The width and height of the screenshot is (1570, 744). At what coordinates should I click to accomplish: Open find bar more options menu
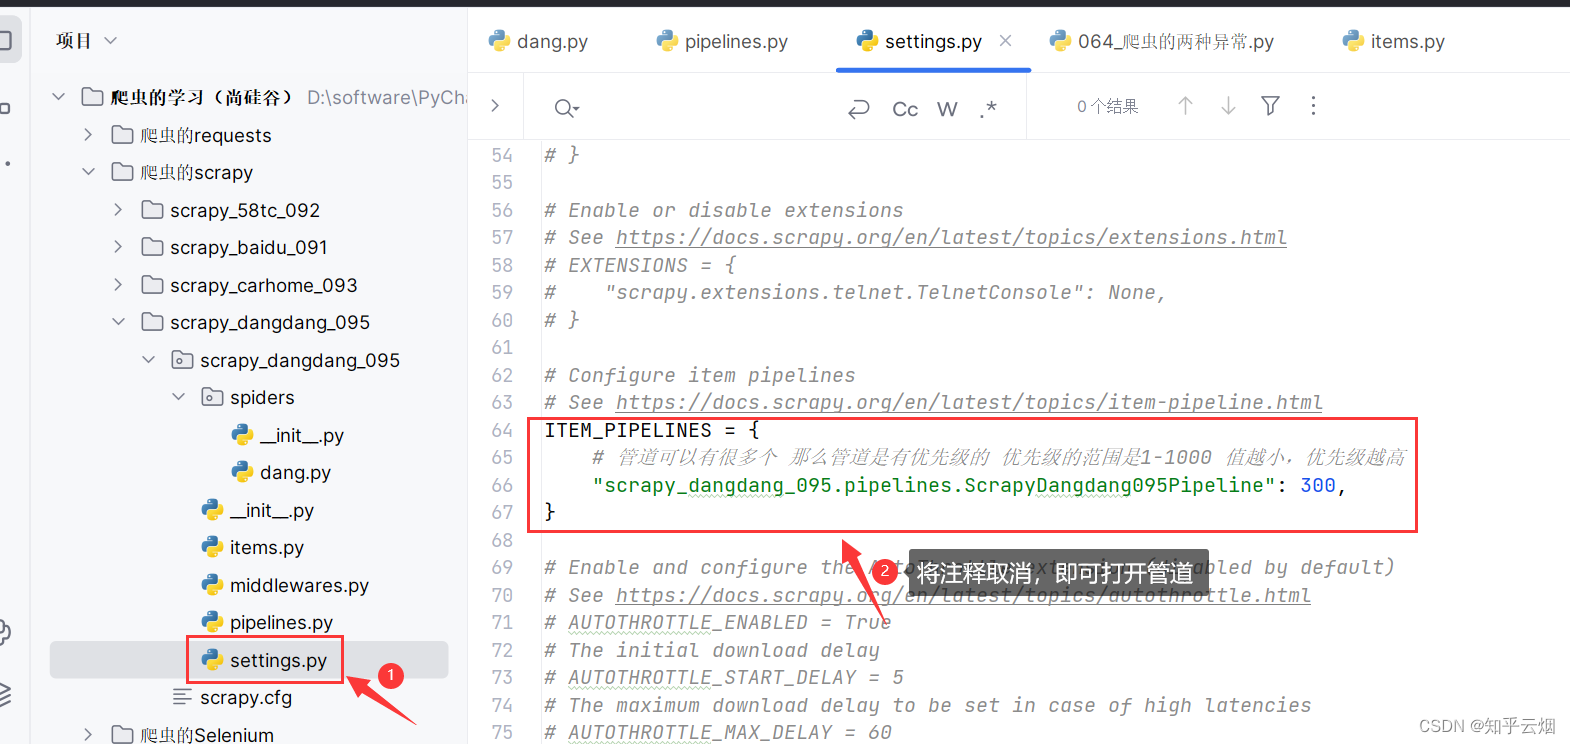[x=1313, y=106]
